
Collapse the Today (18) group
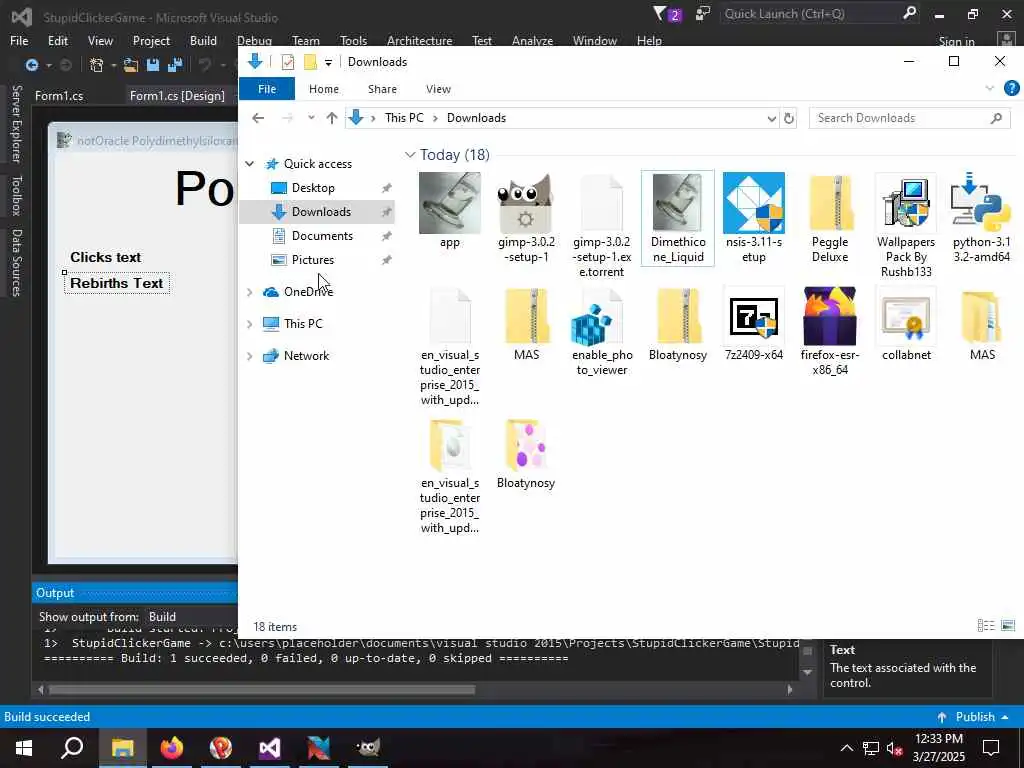[409, 155]
